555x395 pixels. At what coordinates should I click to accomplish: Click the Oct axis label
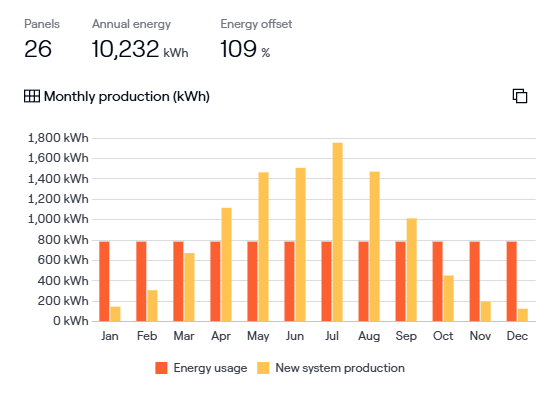(443, 336)
